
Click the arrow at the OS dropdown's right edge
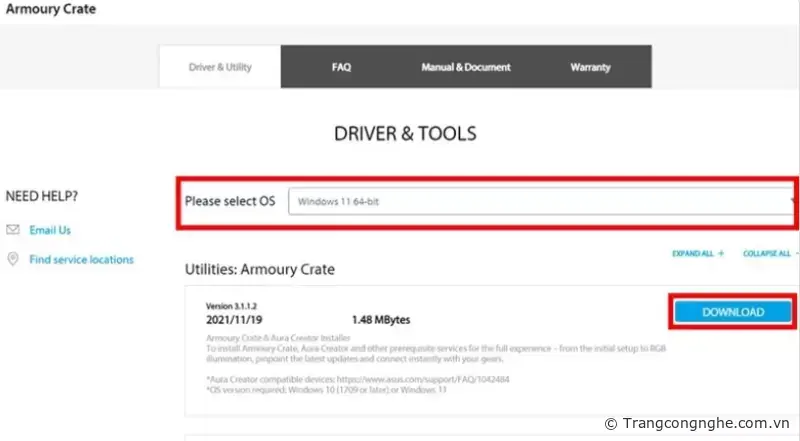tap(794, 202)
